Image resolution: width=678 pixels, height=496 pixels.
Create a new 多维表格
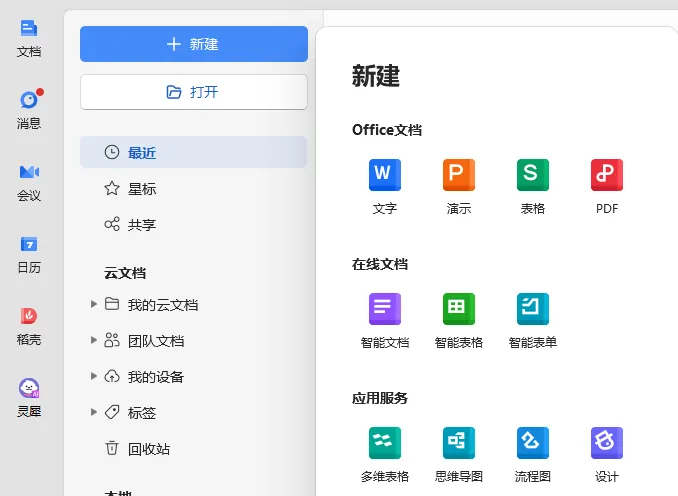(x=385, y=455)
